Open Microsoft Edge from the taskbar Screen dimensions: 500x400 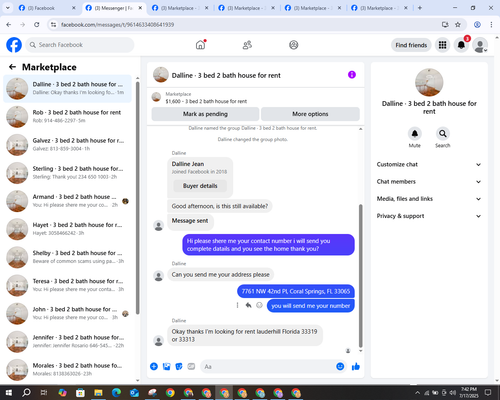point(116,393)
